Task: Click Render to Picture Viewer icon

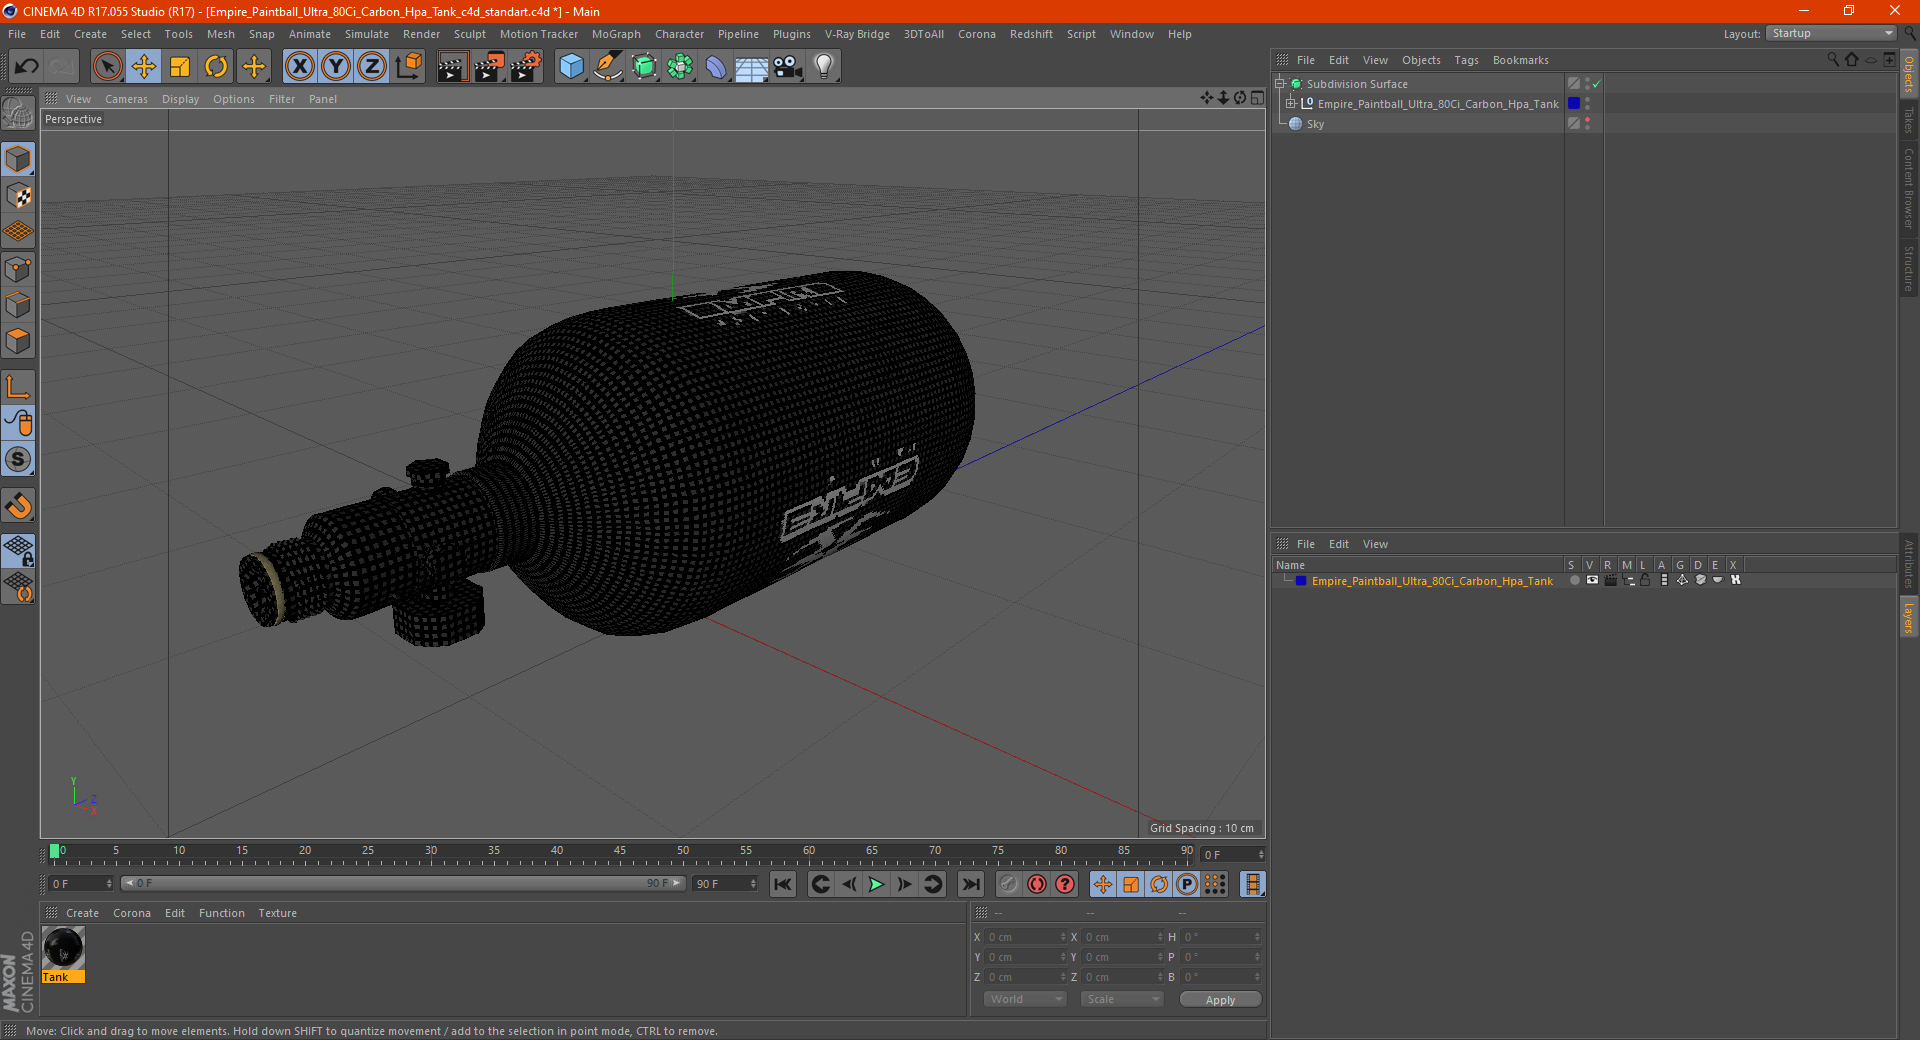Action: click(x=489, y=67)
